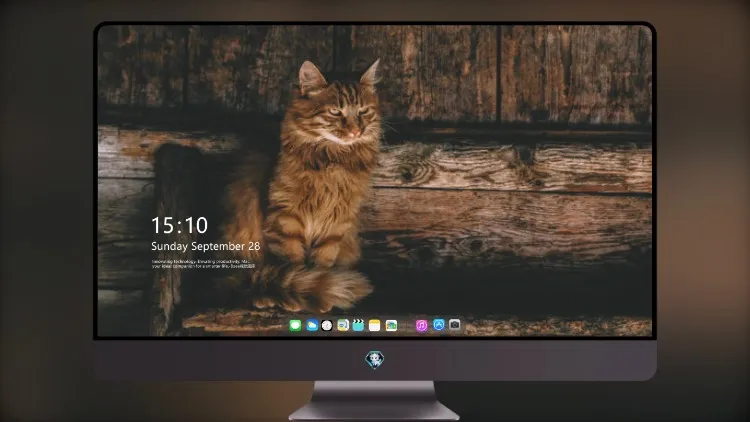Open the blue App Store icon
750x422 pixels.
click(439, 325)
